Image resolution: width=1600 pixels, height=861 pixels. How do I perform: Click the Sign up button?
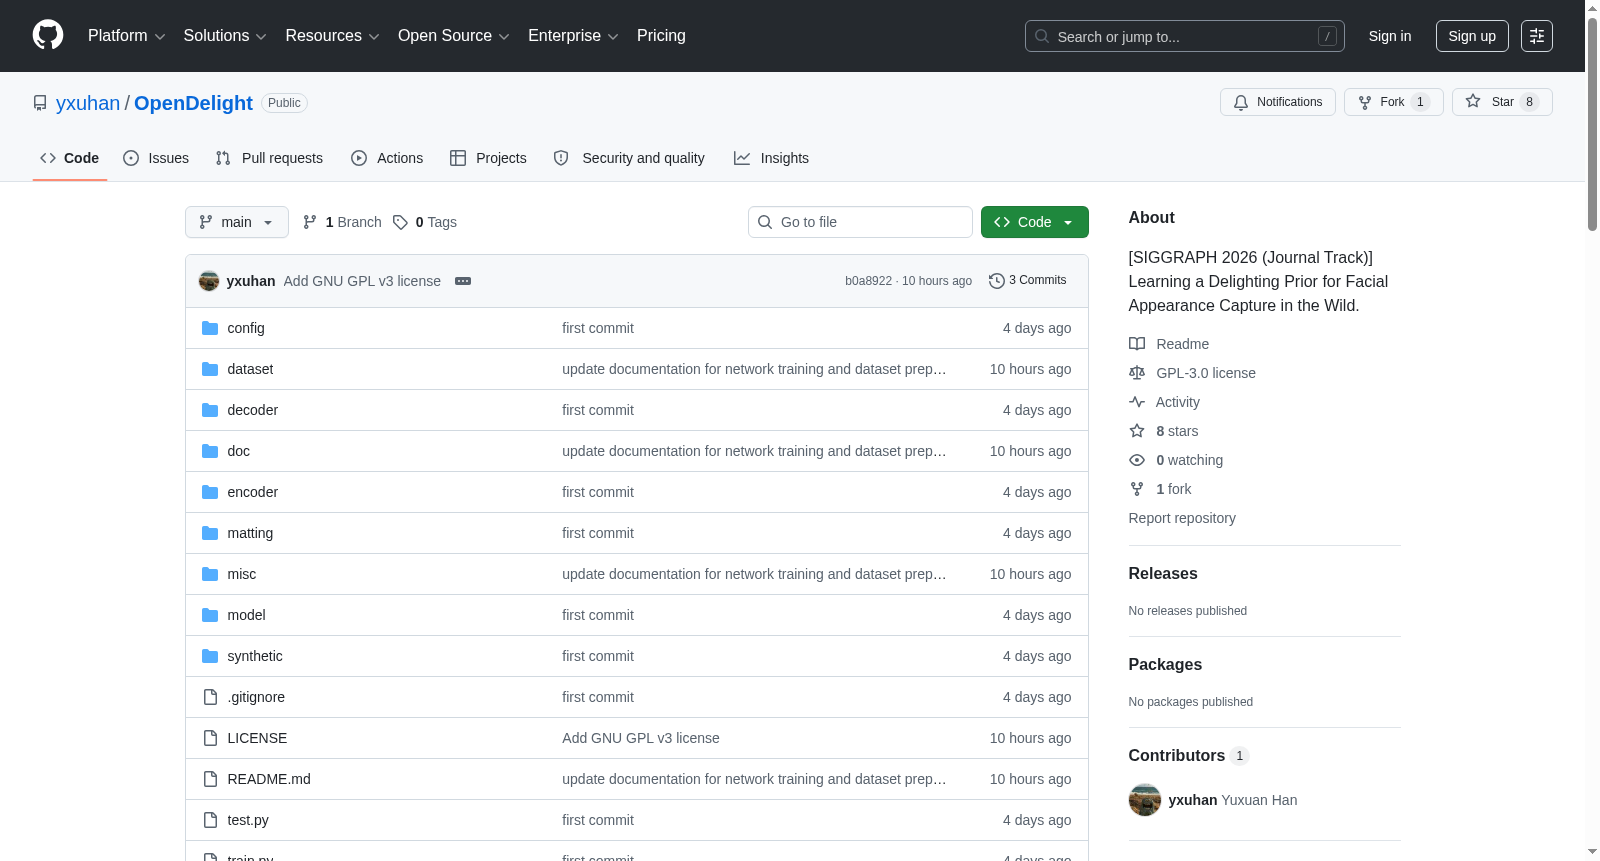(1472, 36)
